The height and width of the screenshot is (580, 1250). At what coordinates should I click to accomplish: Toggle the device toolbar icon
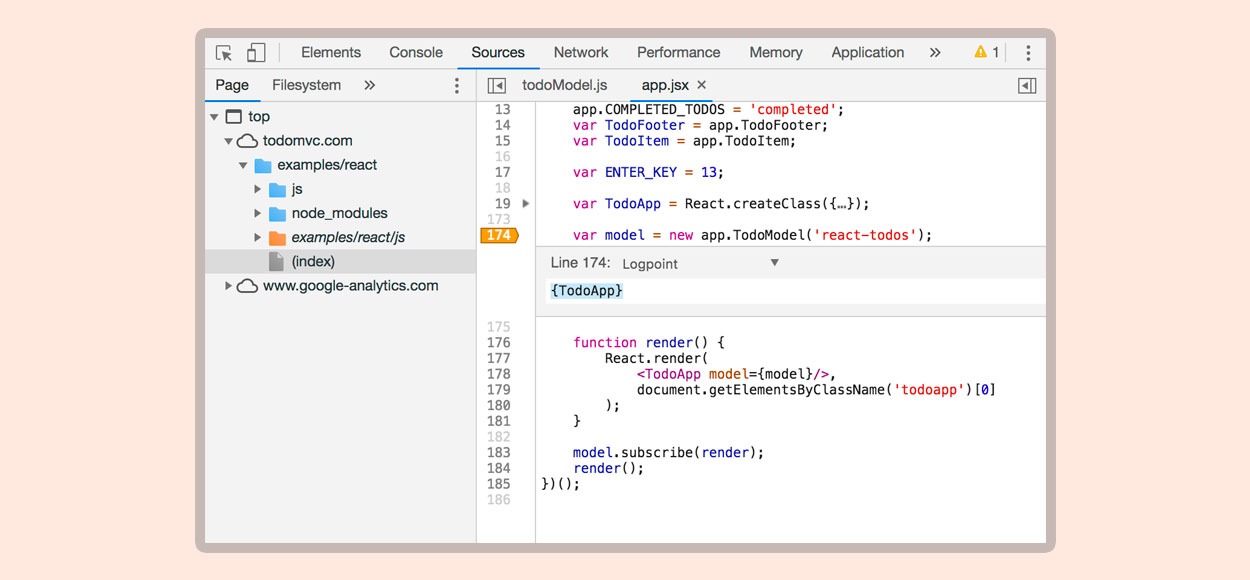coord(256,53)
